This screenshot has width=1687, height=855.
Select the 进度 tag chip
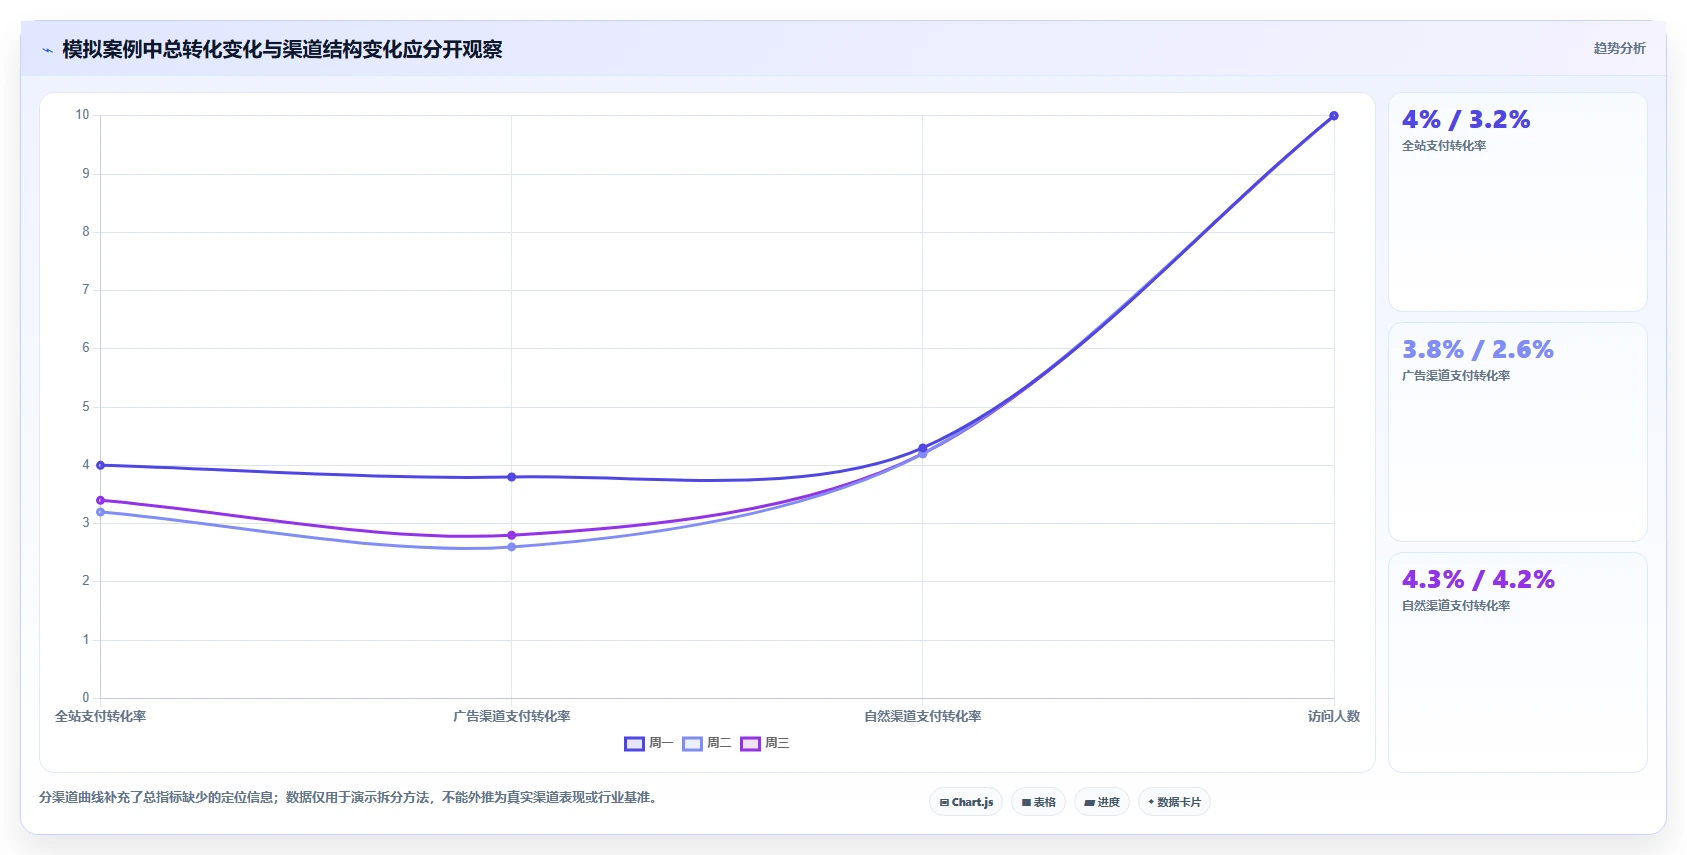[x=1102, y=802]
